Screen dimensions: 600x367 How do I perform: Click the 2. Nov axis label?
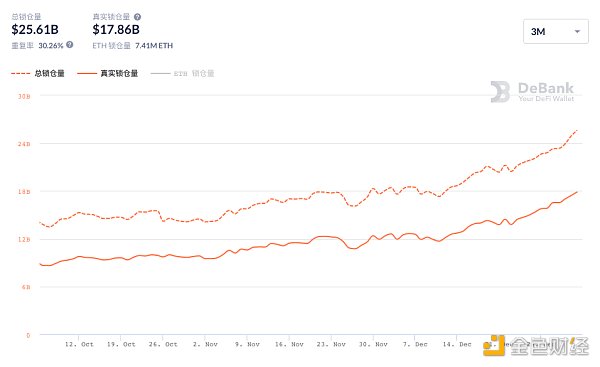point(205,344)
